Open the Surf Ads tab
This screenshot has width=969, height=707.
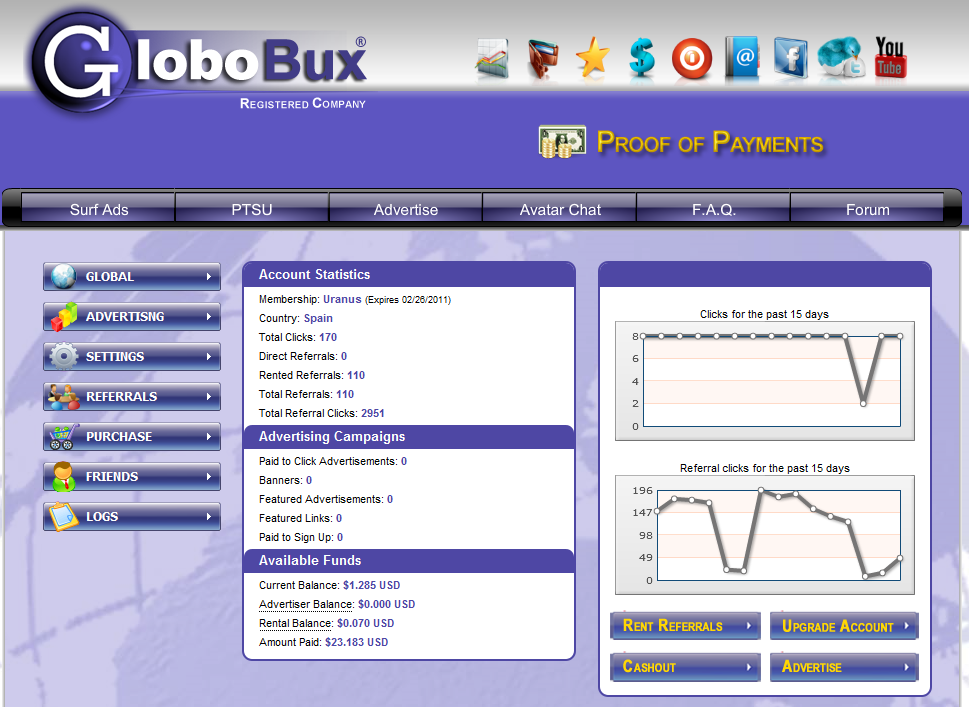[x=98, y=210]
